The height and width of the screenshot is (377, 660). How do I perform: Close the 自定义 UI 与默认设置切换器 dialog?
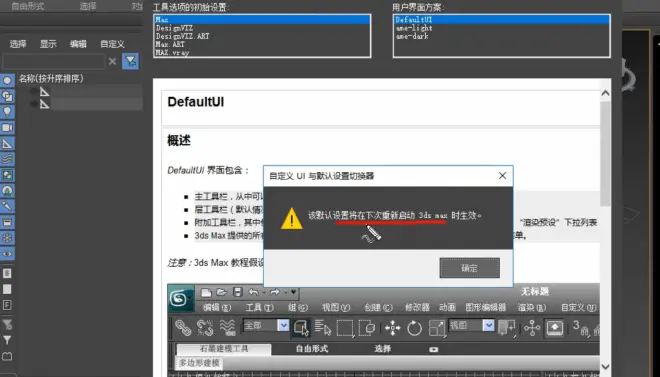coord(502,176)
